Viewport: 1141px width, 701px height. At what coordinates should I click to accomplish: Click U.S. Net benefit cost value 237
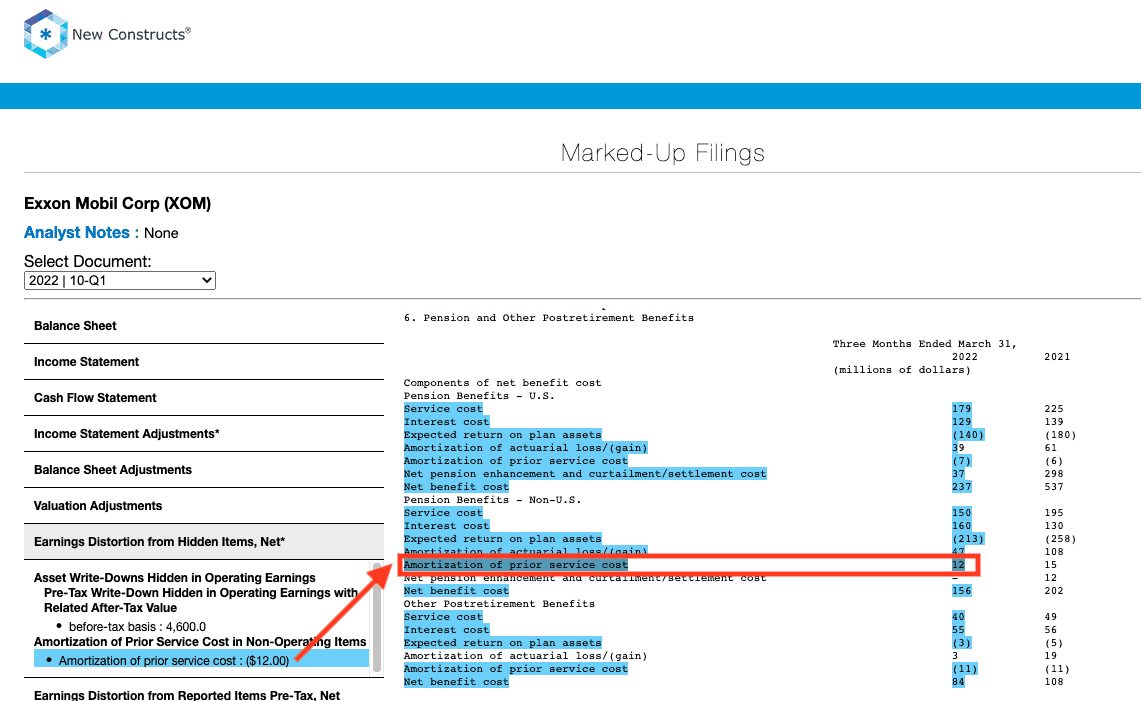pos(961,487)
